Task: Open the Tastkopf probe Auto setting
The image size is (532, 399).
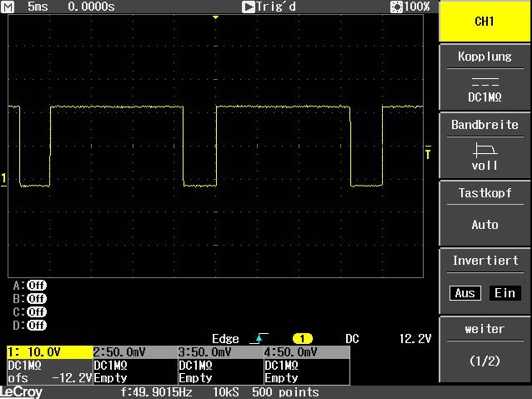Action: tap(485, 213)
